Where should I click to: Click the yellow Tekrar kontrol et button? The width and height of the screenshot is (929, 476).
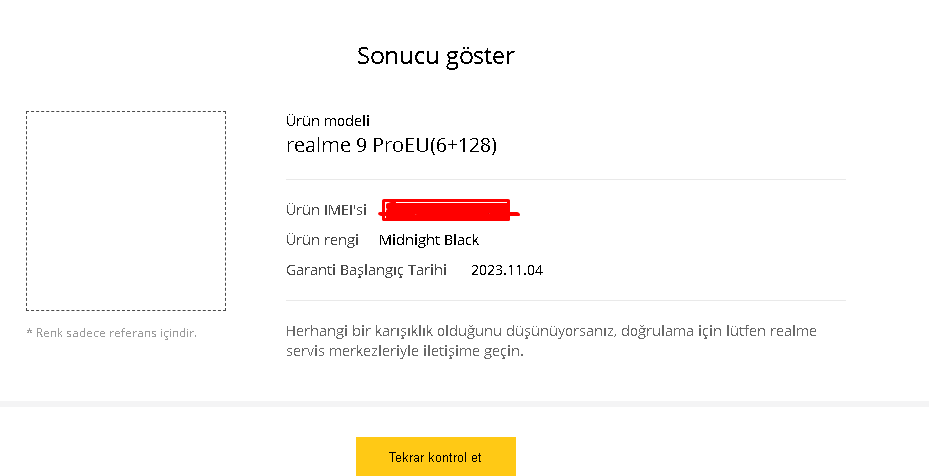pyautogui.click(x=435, y=457)
